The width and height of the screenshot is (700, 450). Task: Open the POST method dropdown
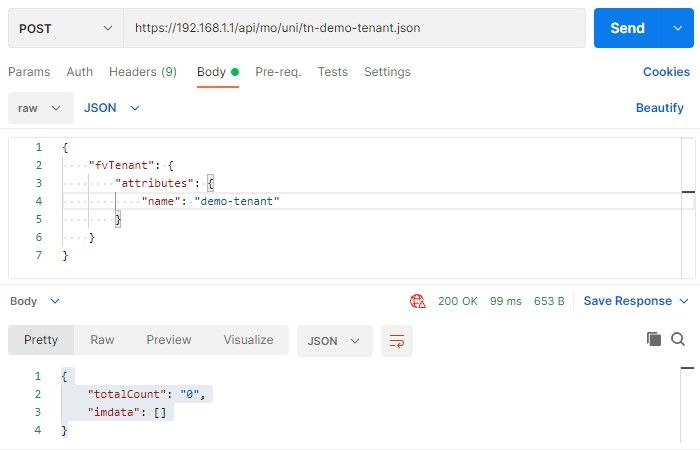tap(66, 28)
